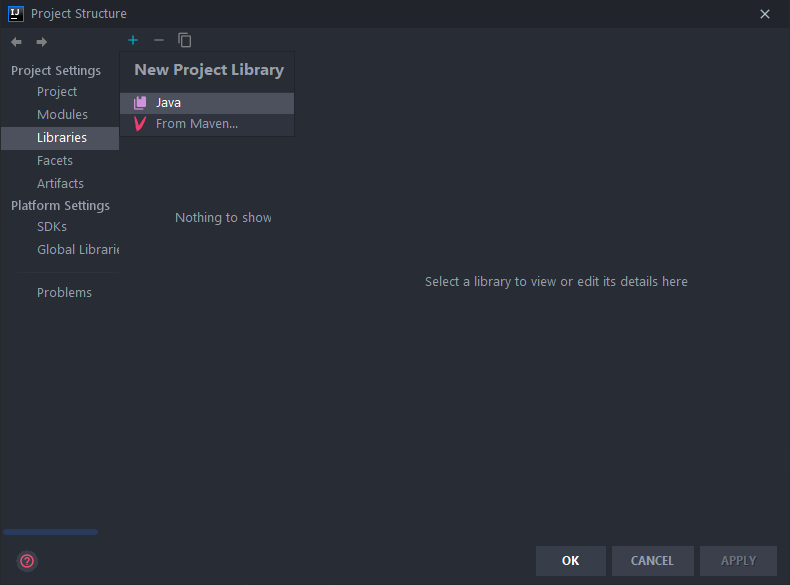Click the New Project Library popup title

tap(209, 70)
